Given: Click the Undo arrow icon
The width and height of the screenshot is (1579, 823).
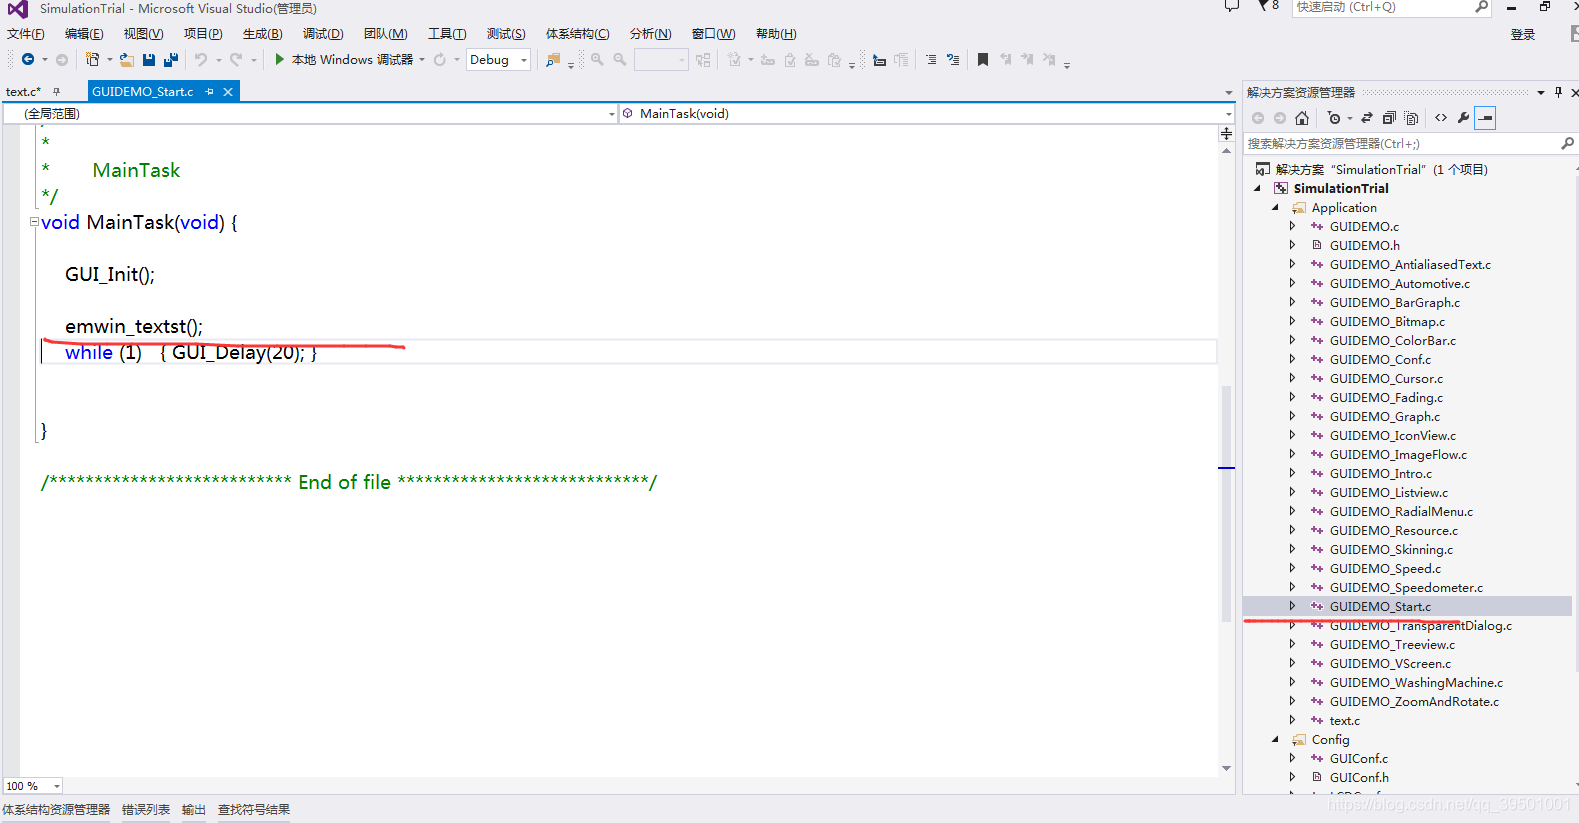Looking at the screenshot, I should click(x=201, y=60).
